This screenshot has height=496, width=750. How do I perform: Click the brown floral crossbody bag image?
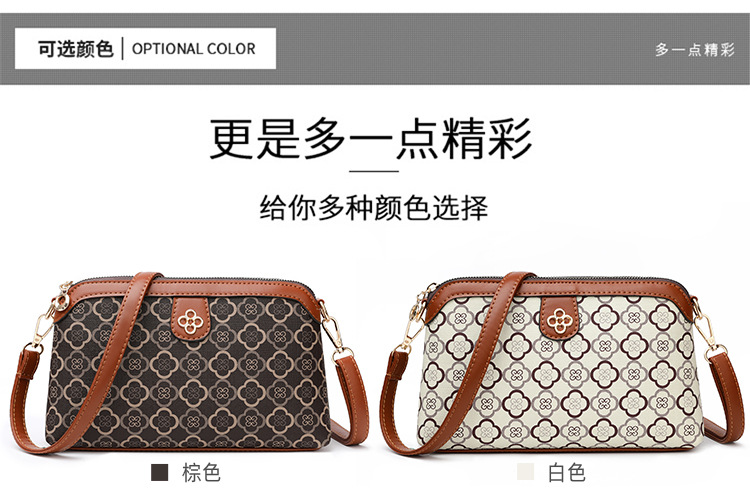(189, 364)
